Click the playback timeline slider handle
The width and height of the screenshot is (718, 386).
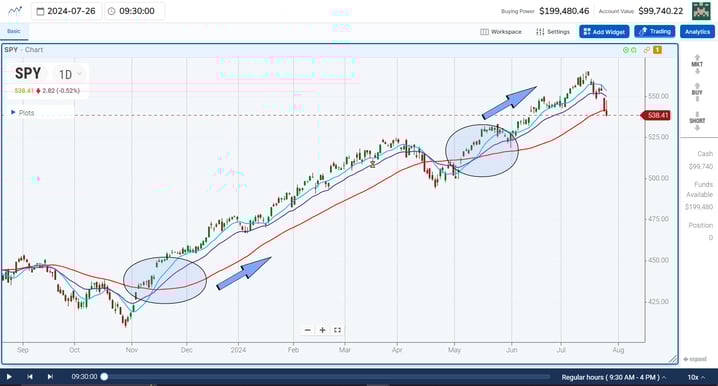pyautogui.click(x=104, y=377)
